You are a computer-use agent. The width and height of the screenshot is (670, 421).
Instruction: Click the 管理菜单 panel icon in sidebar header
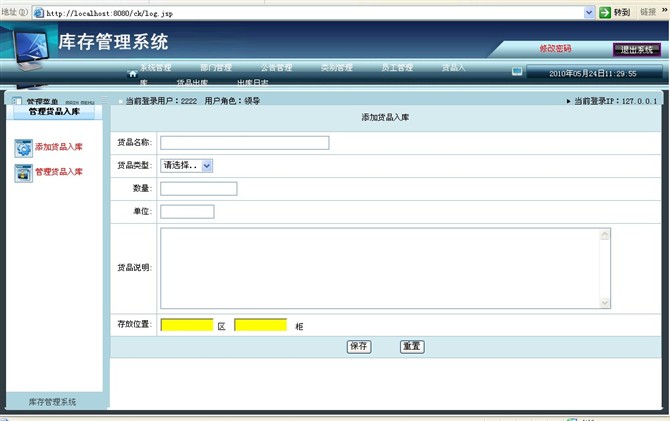point(17,101)
